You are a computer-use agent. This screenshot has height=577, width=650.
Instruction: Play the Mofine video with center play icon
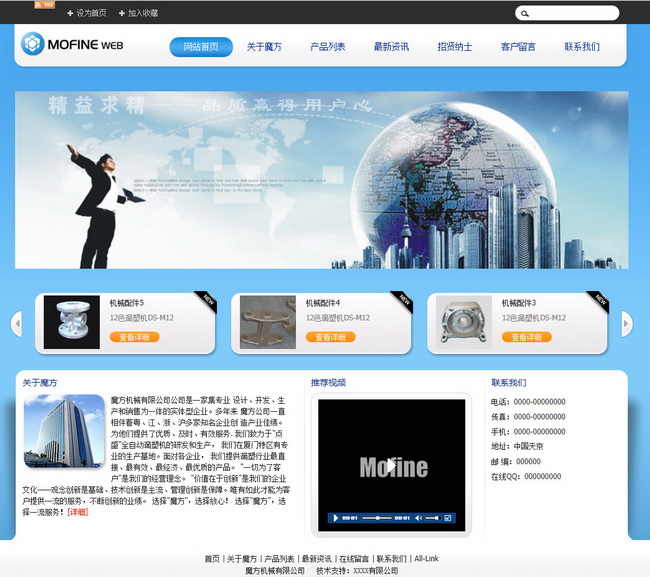coord(391,466)
